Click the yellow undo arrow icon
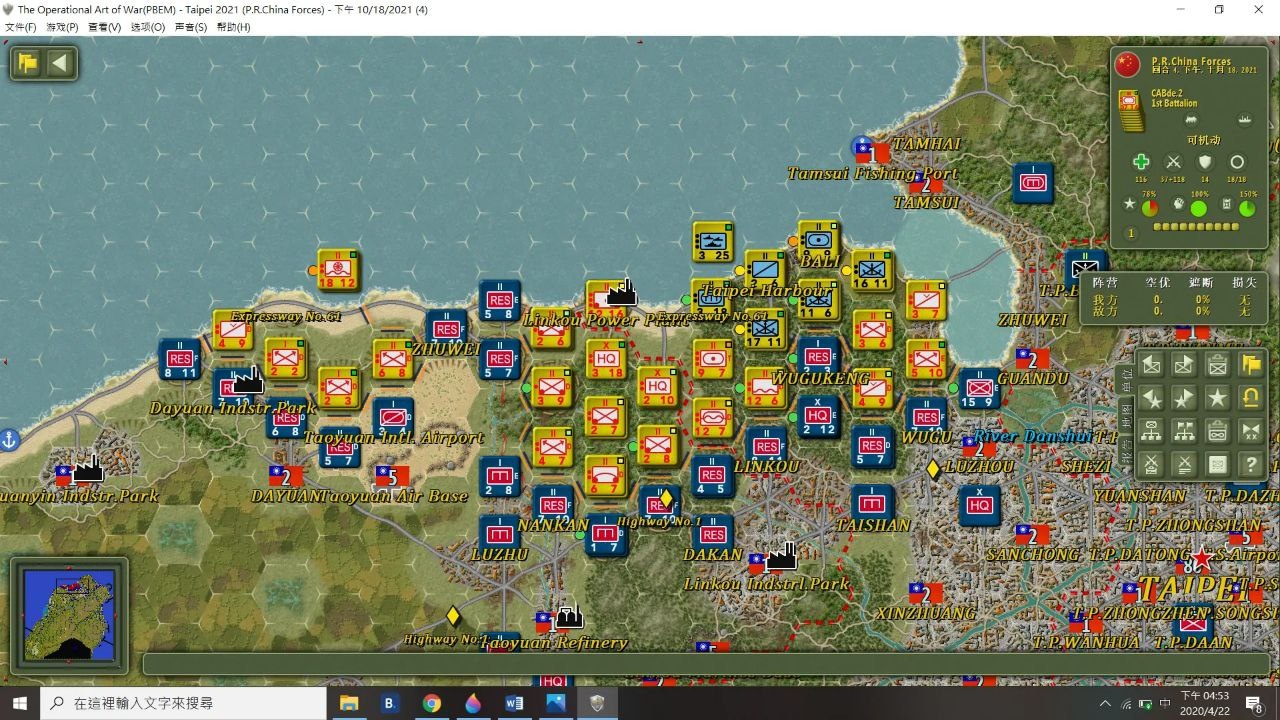The image size is (1280, 720). point(1250,398)
